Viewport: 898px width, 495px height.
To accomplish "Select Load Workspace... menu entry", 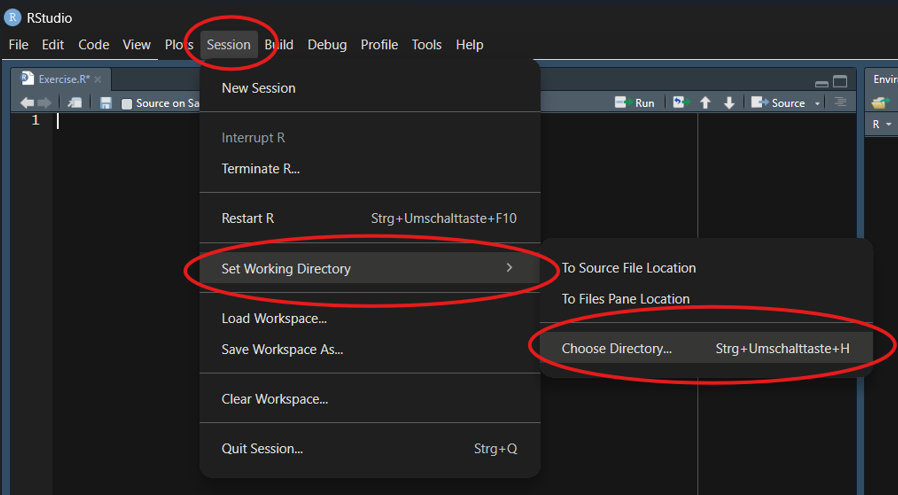I will pyautogui.click(x=370, y=319).
